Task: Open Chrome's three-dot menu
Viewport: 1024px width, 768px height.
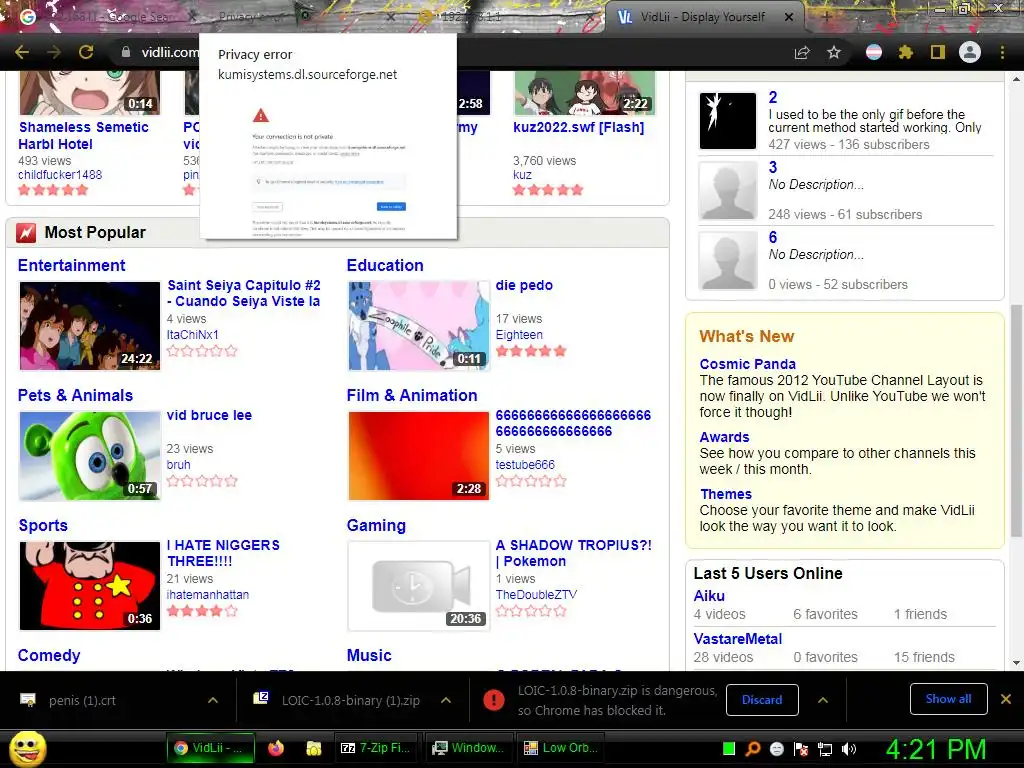Action: point(1002,52)
